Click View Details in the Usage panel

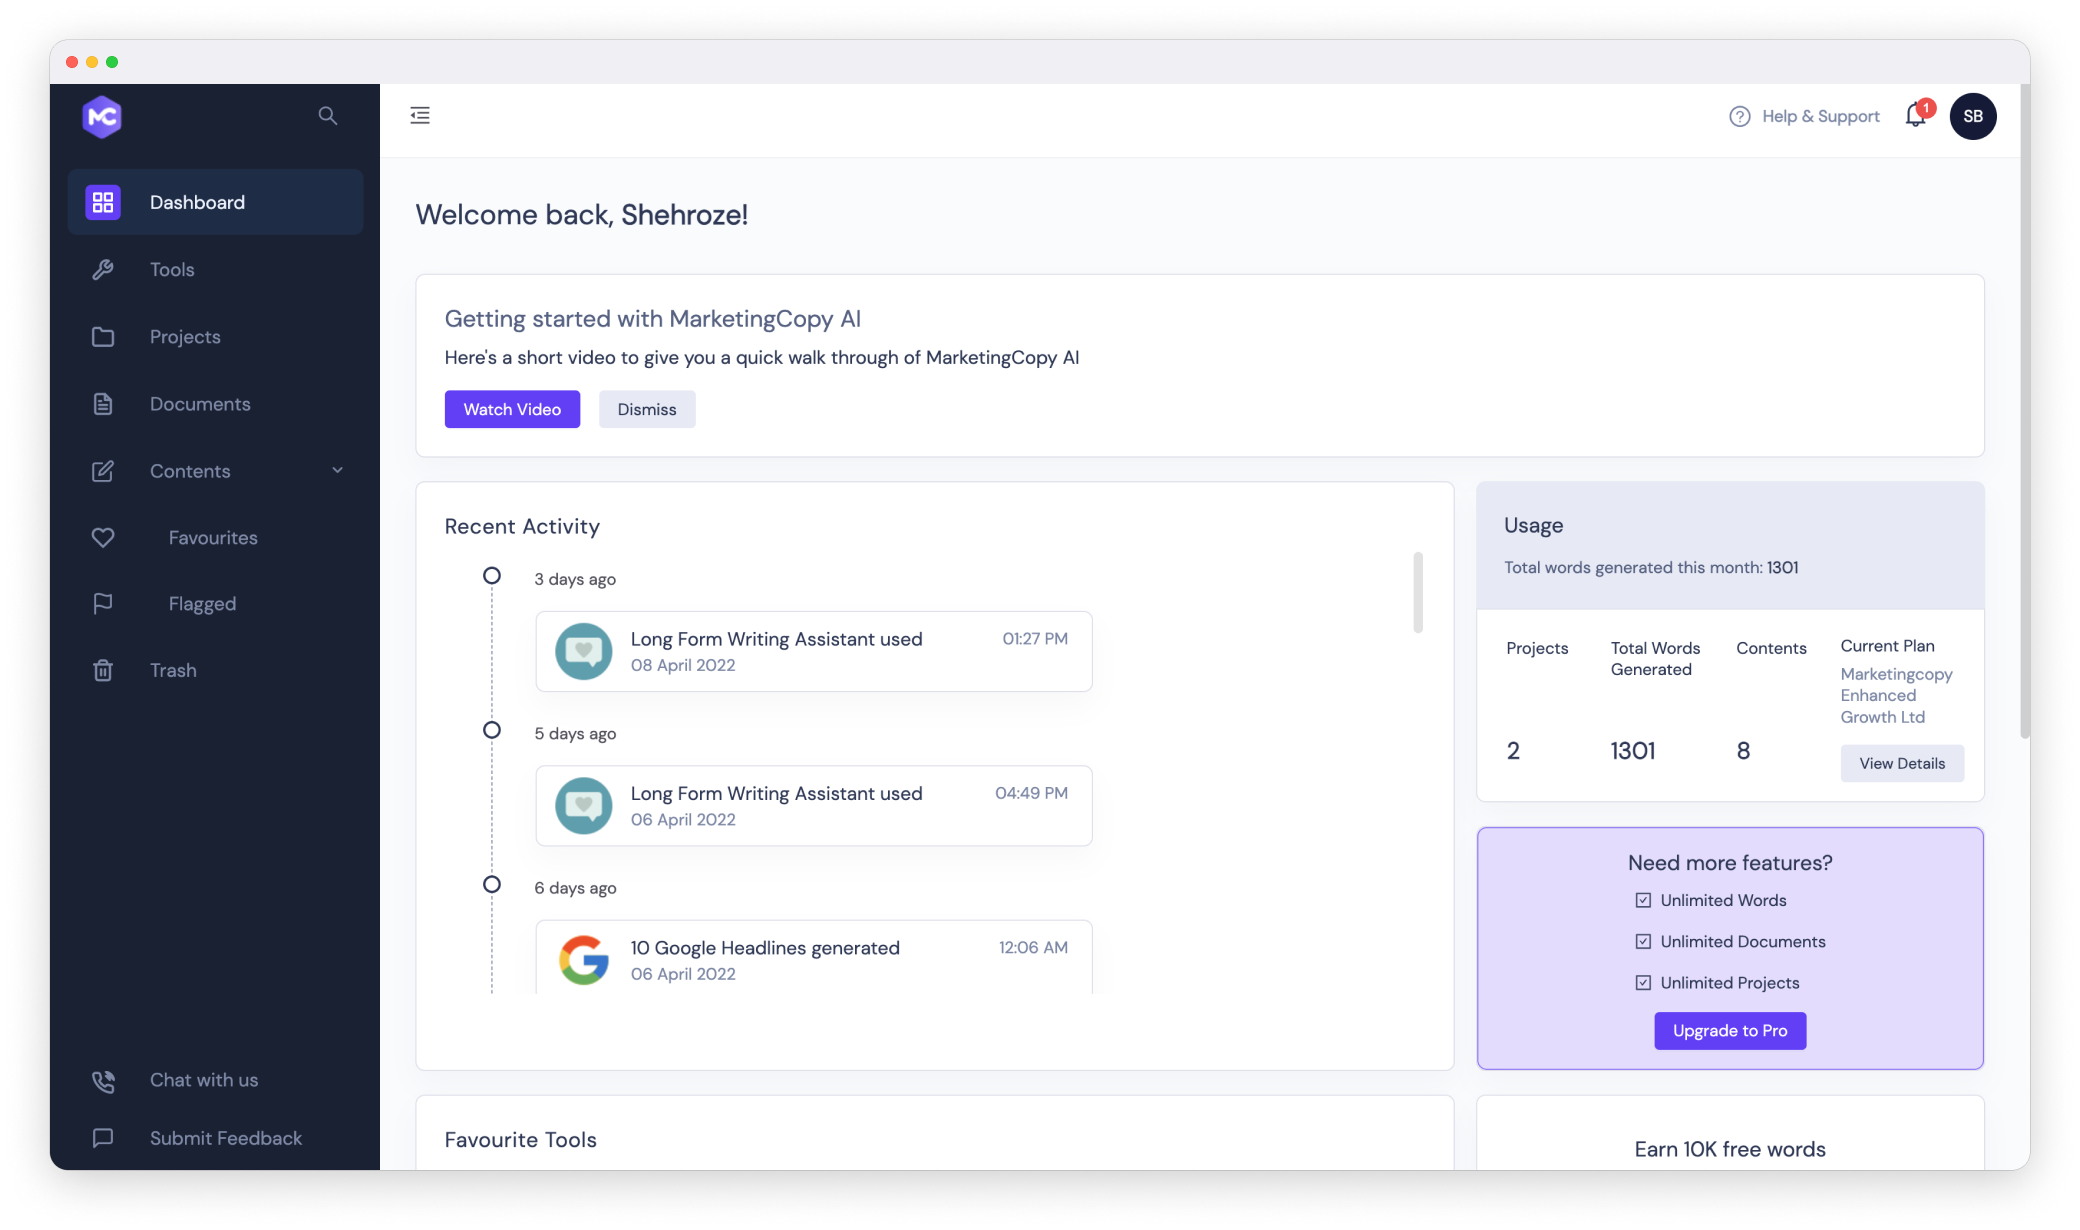click(1901, 763)
